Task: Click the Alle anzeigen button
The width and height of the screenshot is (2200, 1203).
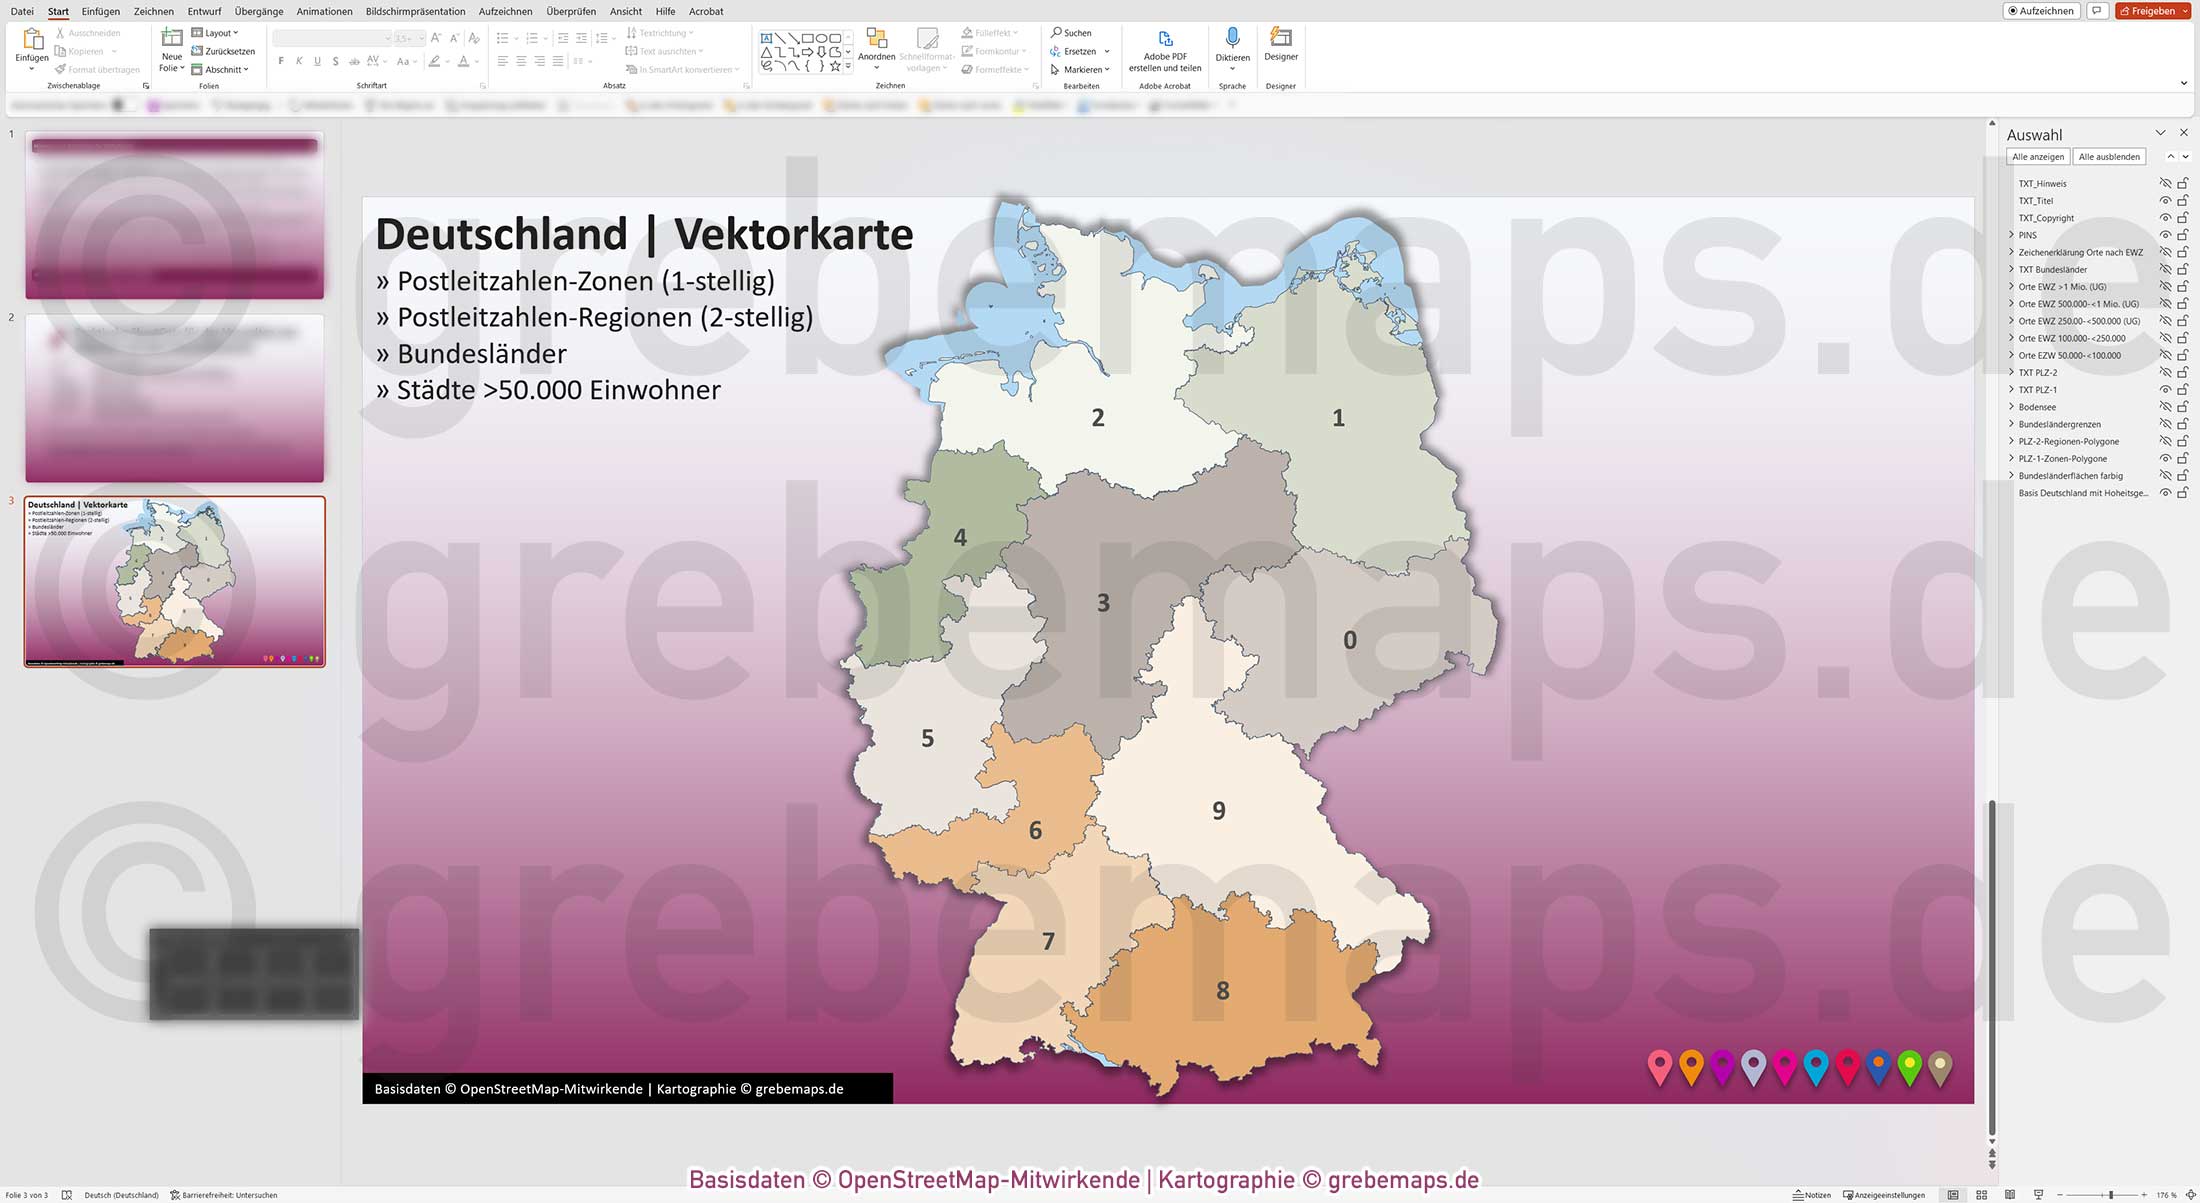Action: tap(2038, 156)
